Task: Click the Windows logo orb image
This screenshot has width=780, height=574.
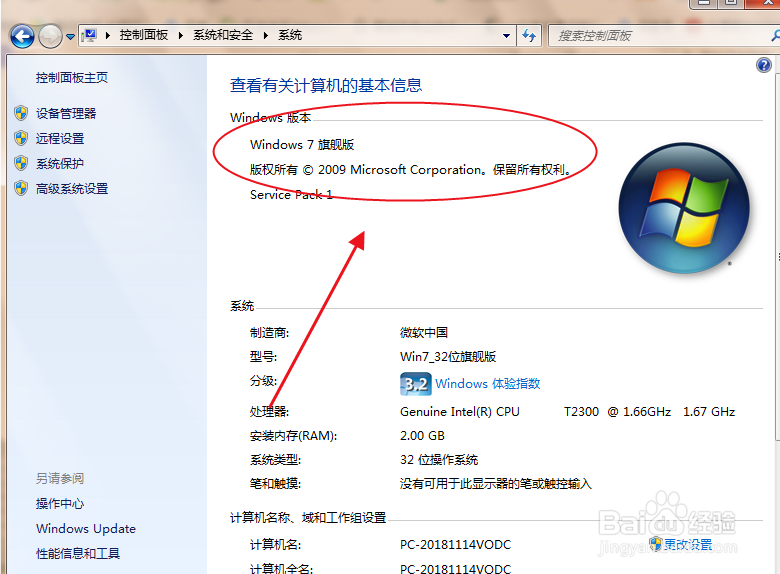Action: (x=683, y=208)
